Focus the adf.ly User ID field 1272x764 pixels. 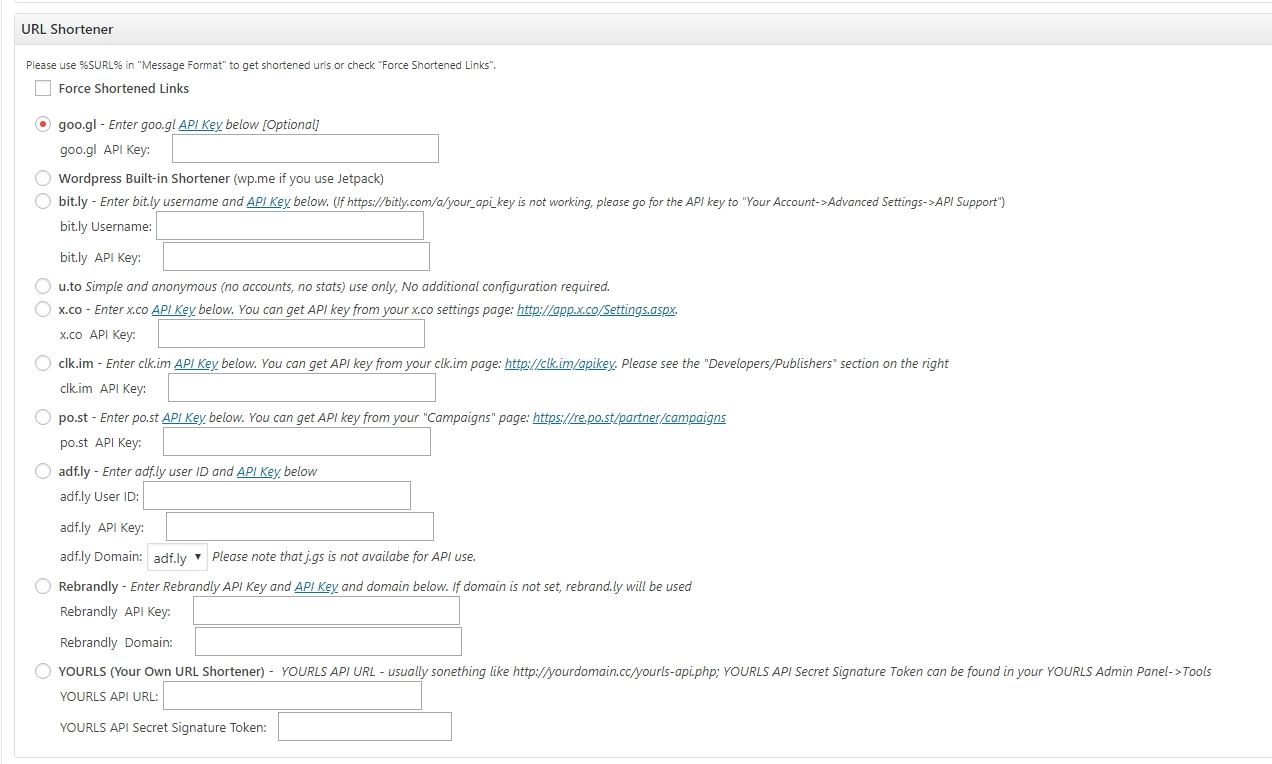(277, 495)
